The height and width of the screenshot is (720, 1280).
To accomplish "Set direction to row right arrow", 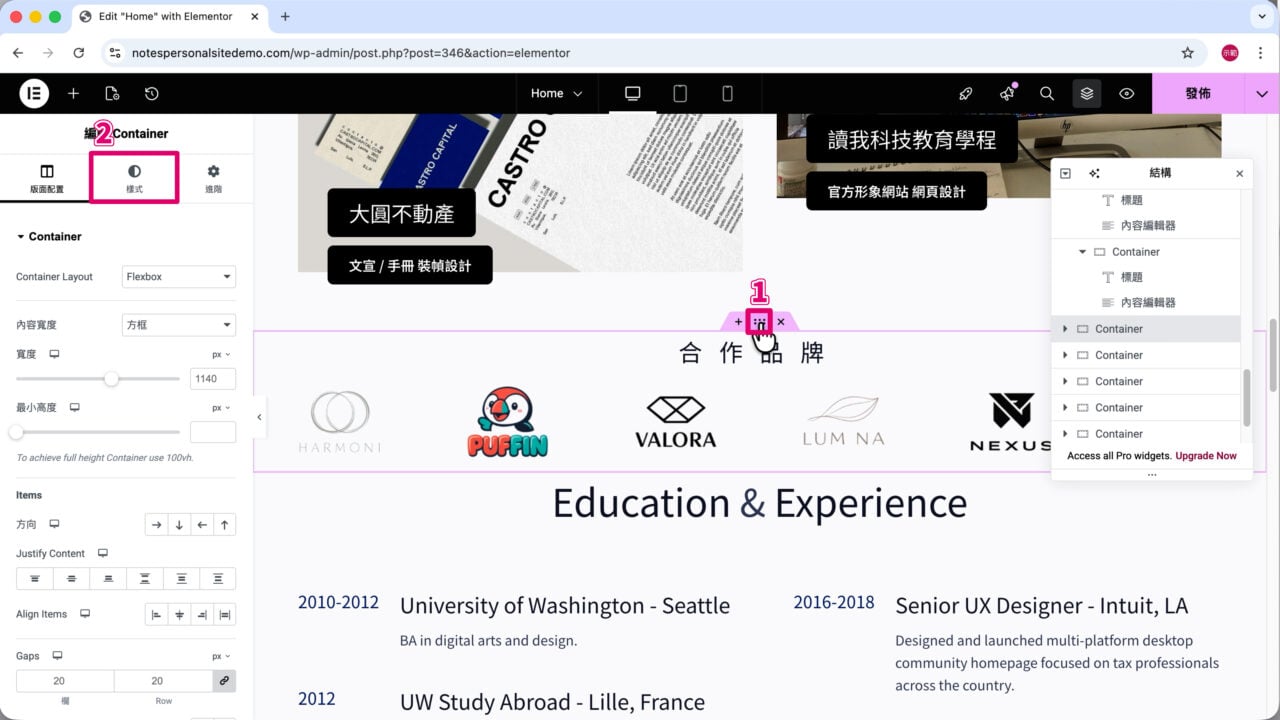I will tap(156, 524).
